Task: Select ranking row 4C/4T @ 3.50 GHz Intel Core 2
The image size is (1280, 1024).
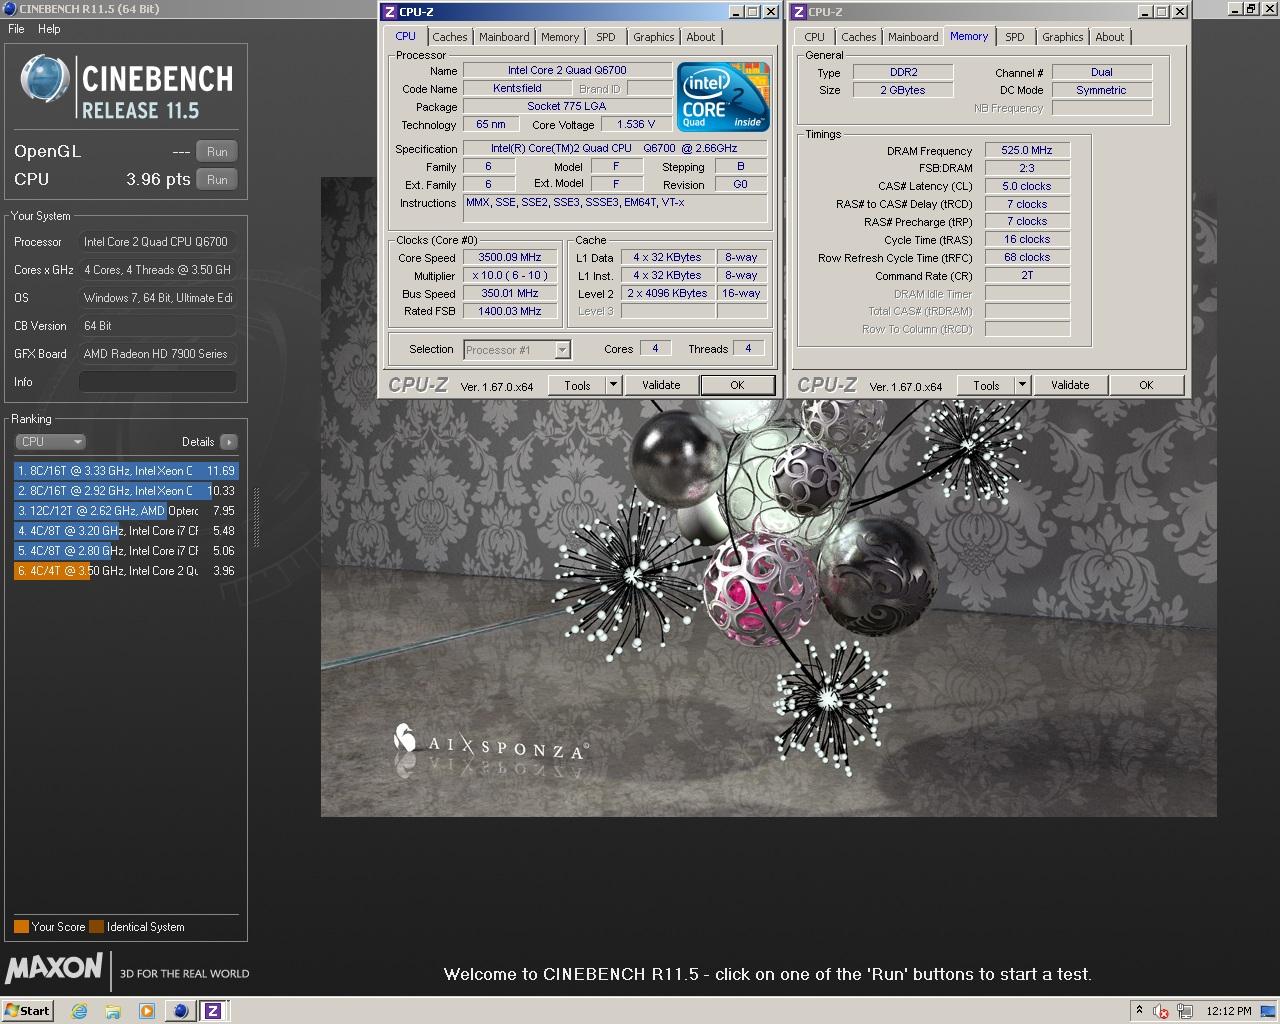Action: (x=126, y=571)
